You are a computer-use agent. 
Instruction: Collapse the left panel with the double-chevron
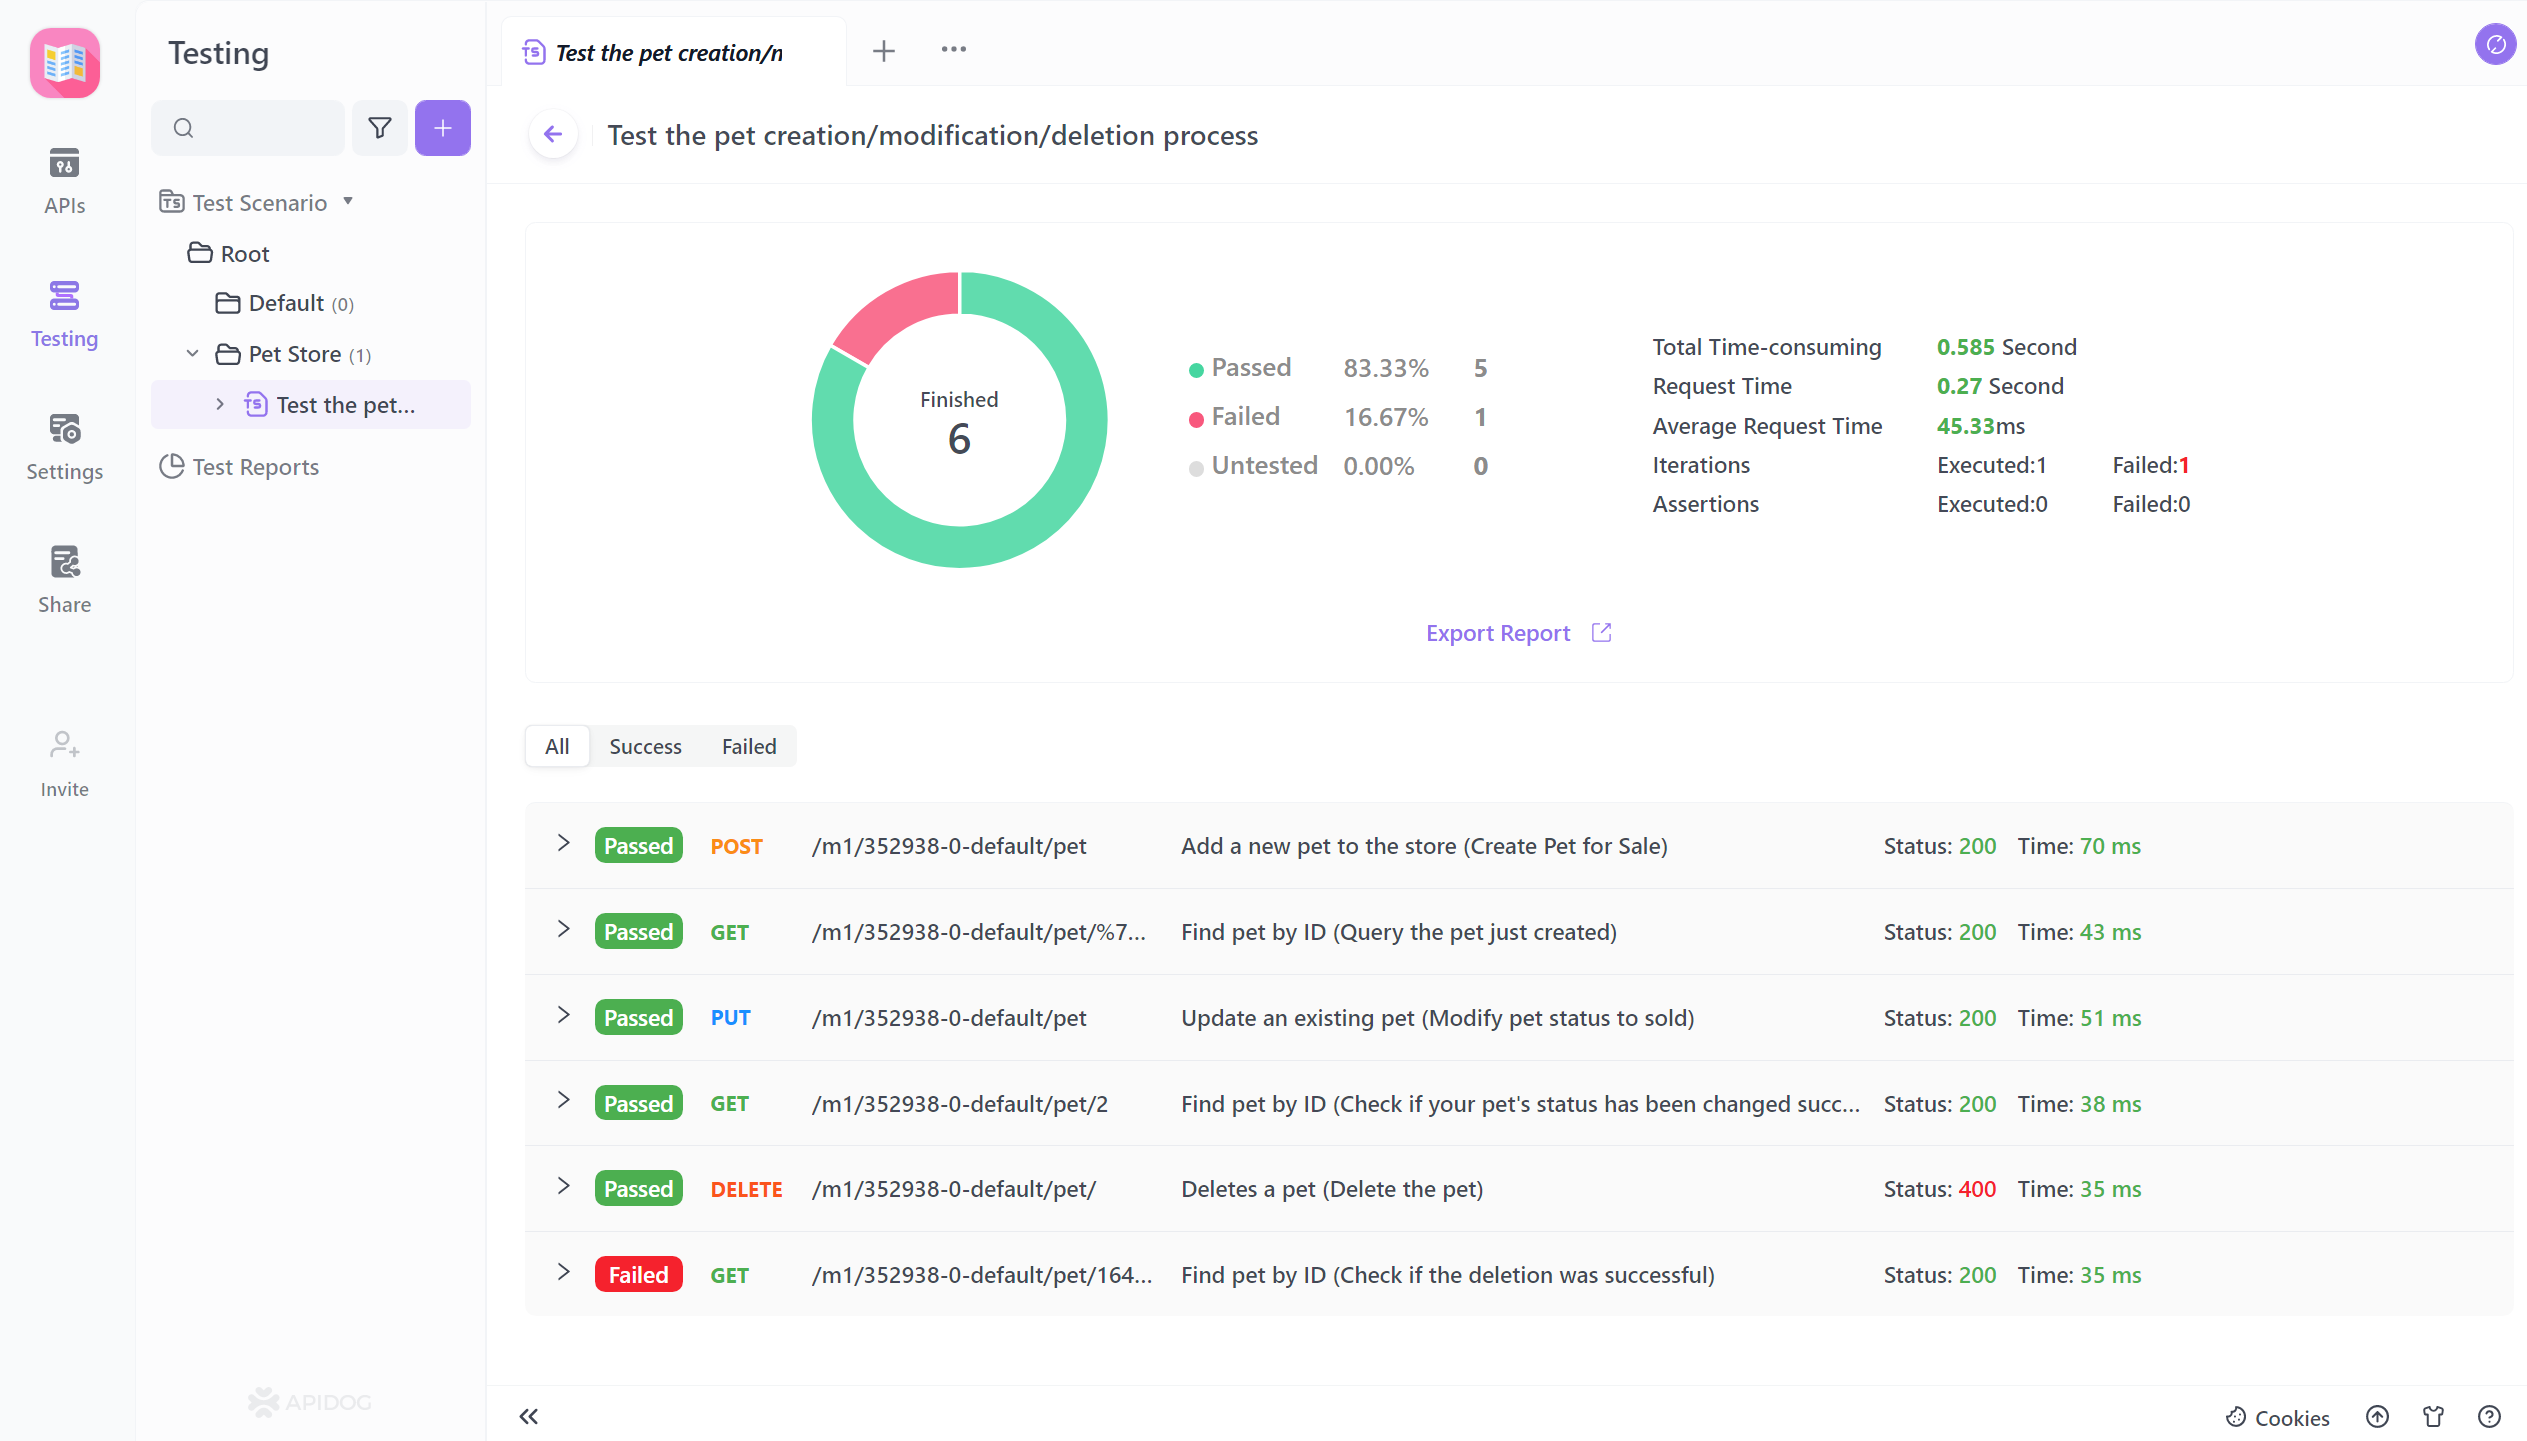point(529,1416)
